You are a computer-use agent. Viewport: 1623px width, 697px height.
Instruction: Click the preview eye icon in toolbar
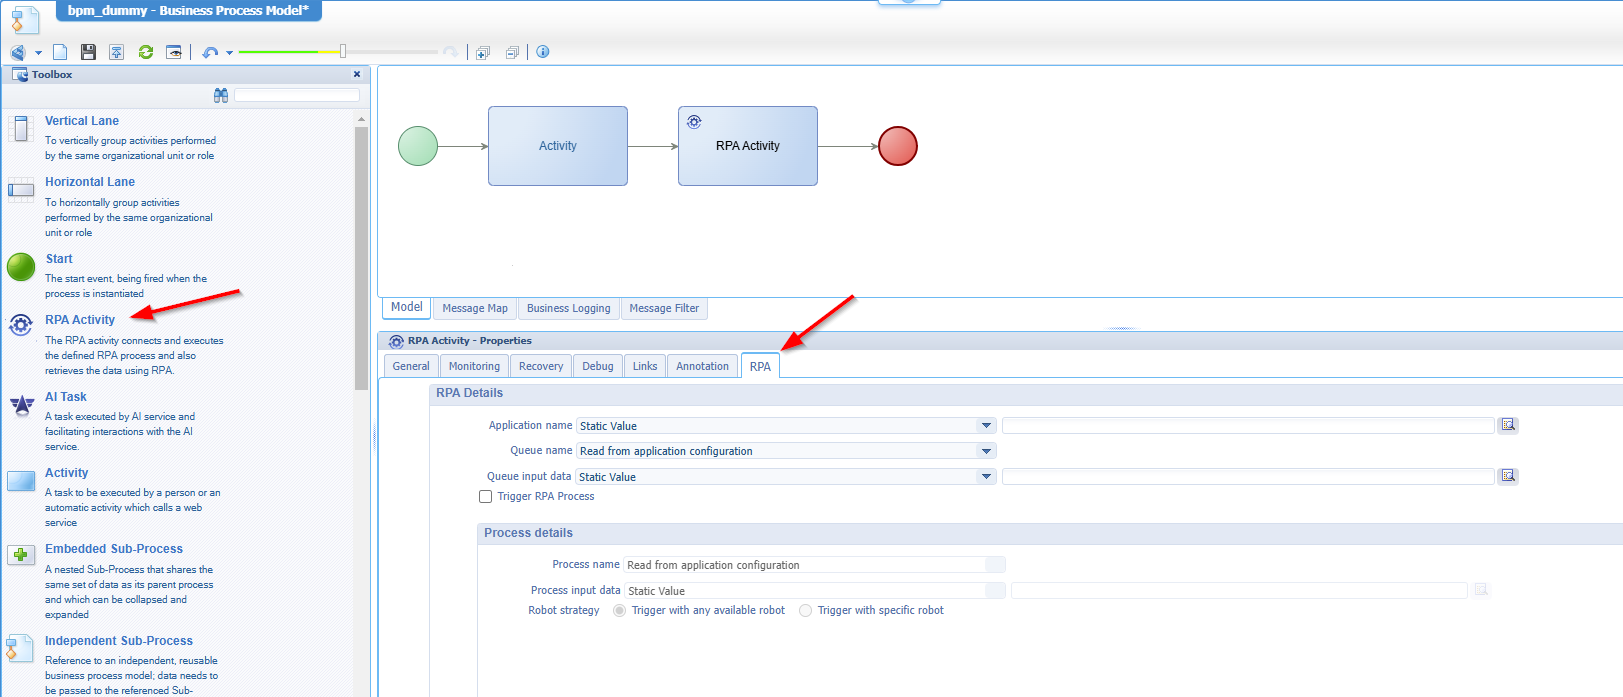[174, 52]
